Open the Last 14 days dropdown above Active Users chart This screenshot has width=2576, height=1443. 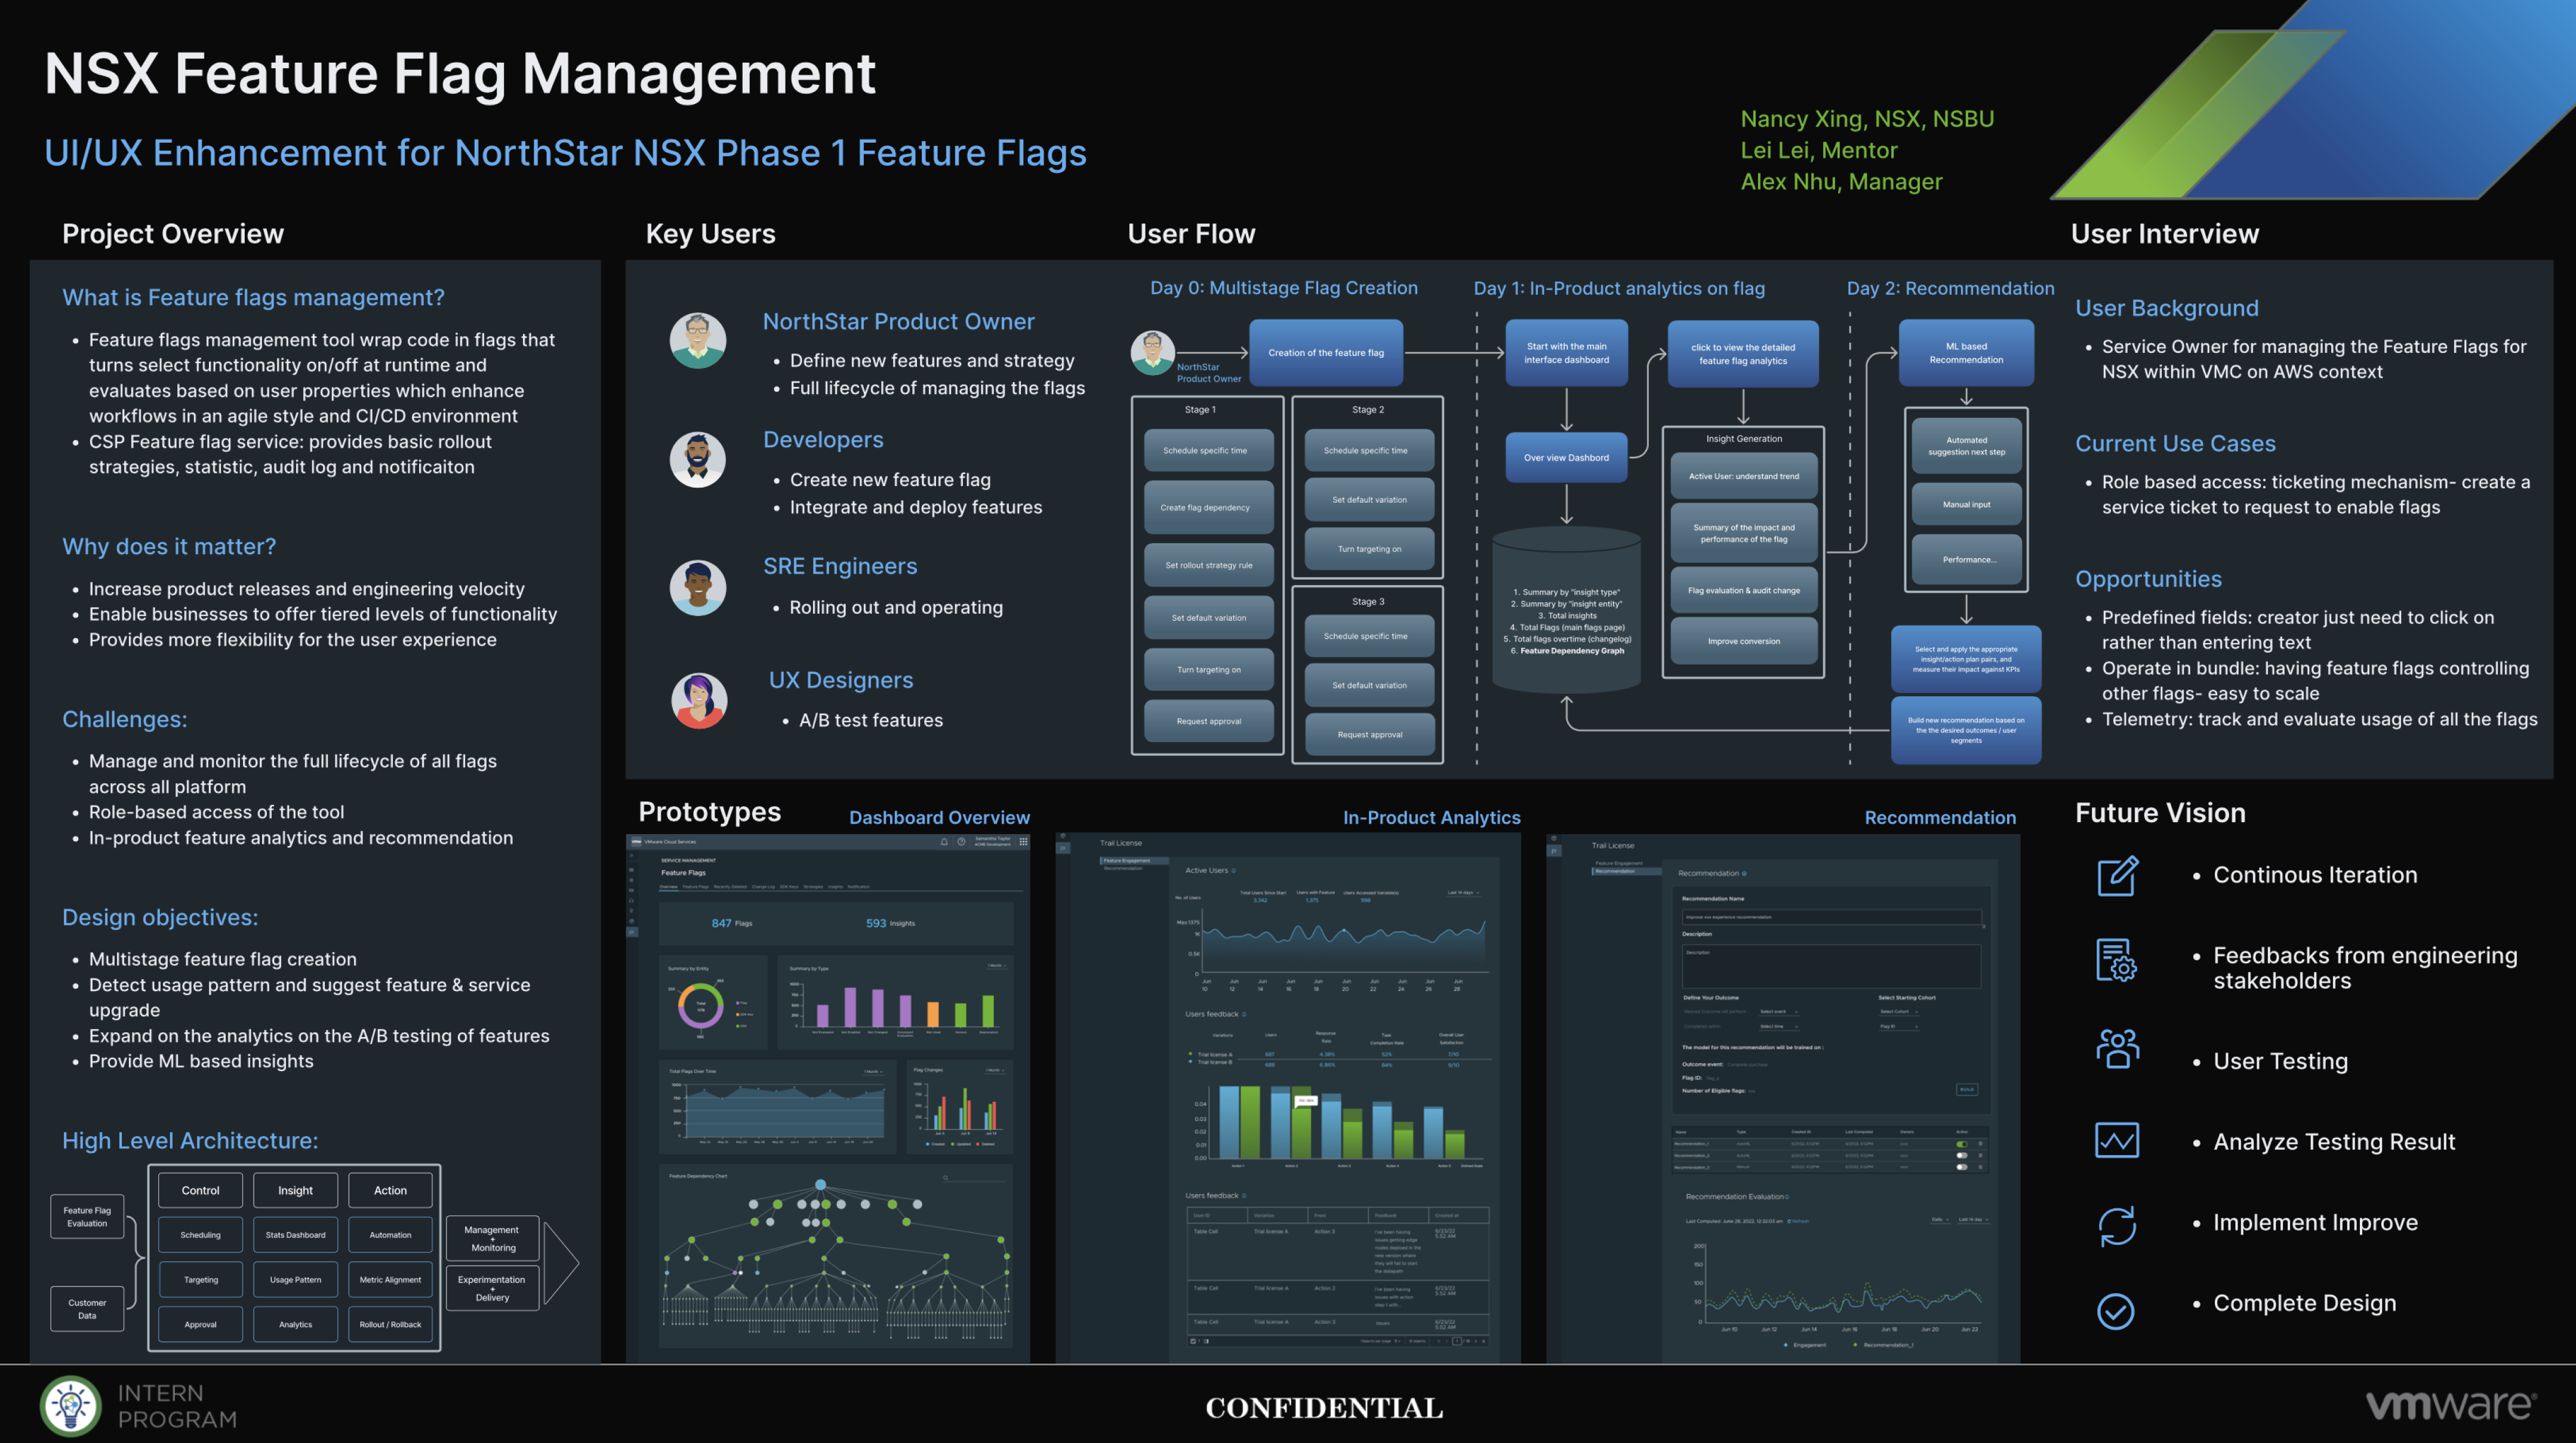coord(1464,893)
